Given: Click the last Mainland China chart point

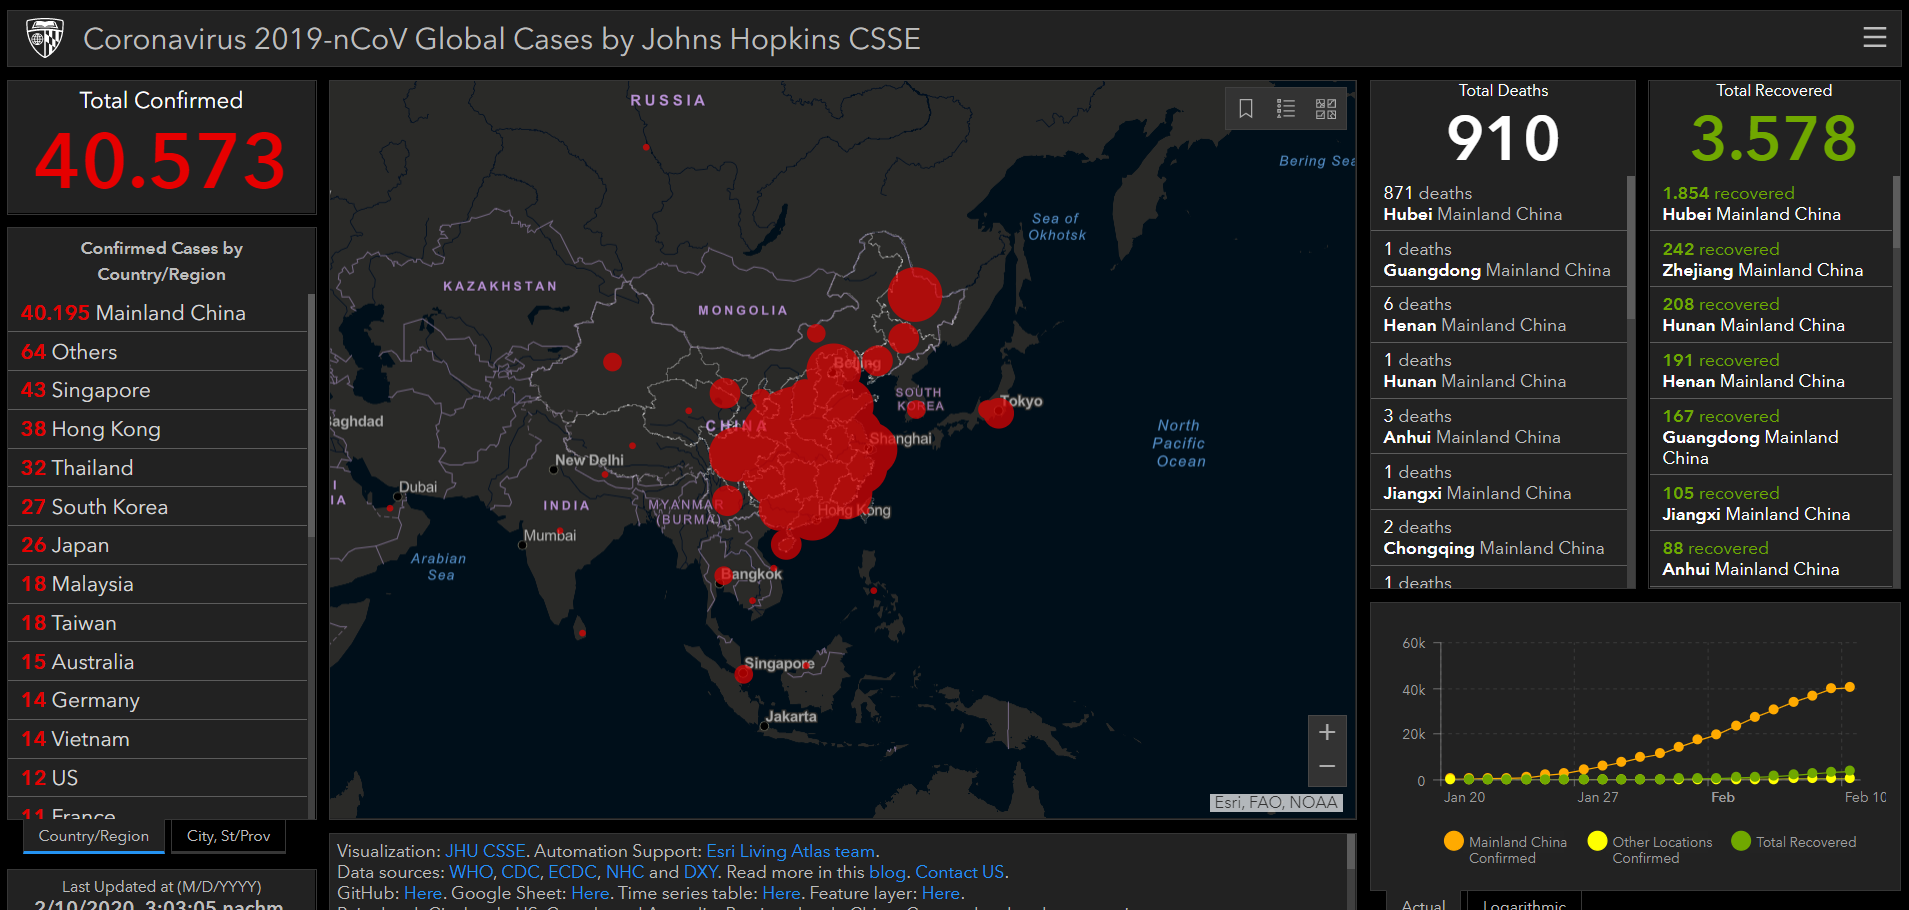Looking at the screenshot, I should [1850, 687].
